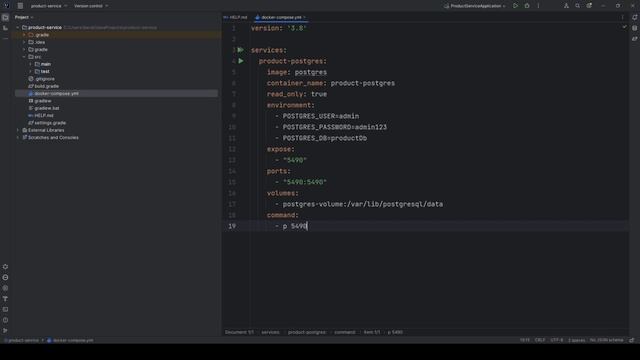640x360 pixels.
Task: Toggle the read-only lock icon in status bar
Action: pos(632,340)
